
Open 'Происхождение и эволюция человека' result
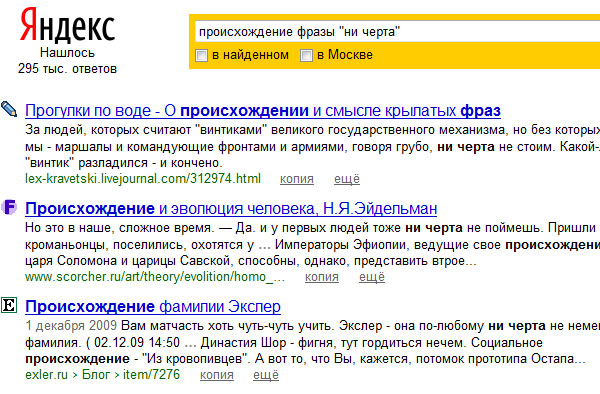pyautogui.click(x=231, y=208)
